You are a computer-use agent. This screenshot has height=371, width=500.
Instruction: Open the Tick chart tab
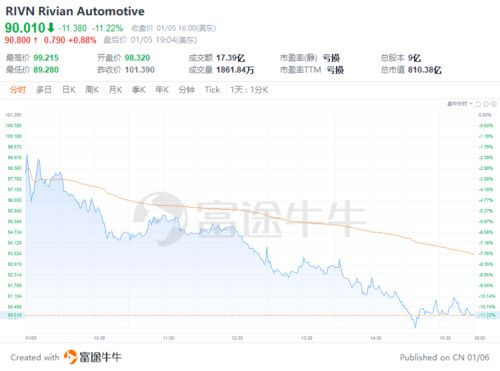point(212,90)
